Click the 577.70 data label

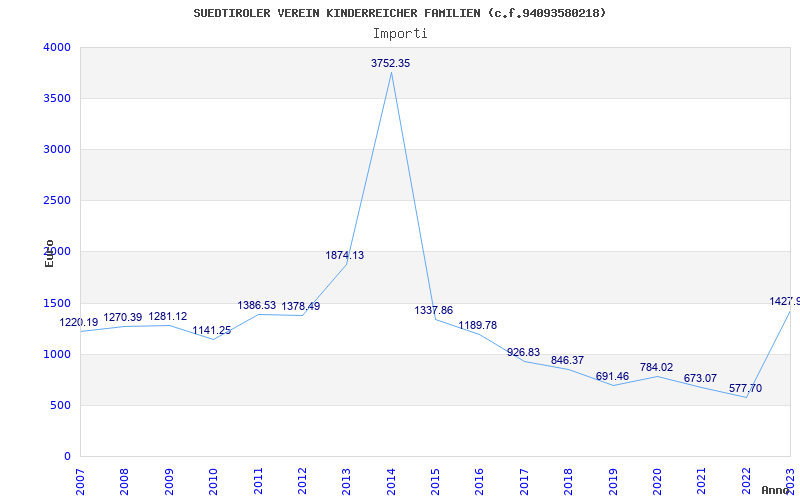745,388
